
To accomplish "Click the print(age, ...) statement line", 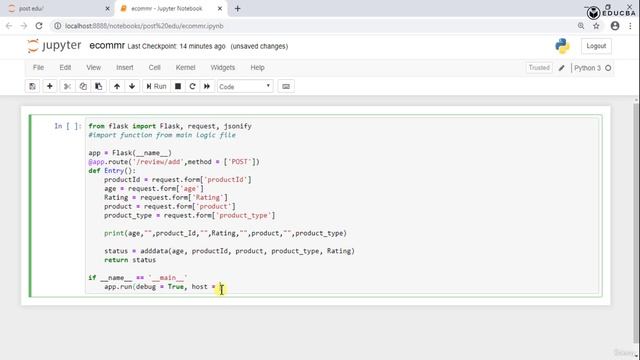I will tap(225, 233).
